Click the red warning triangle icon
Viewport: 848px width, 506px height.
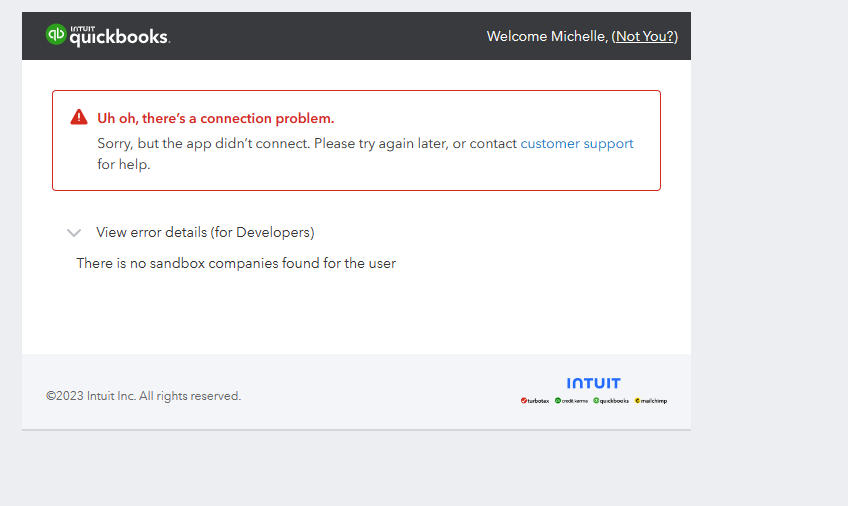[79, 117]
